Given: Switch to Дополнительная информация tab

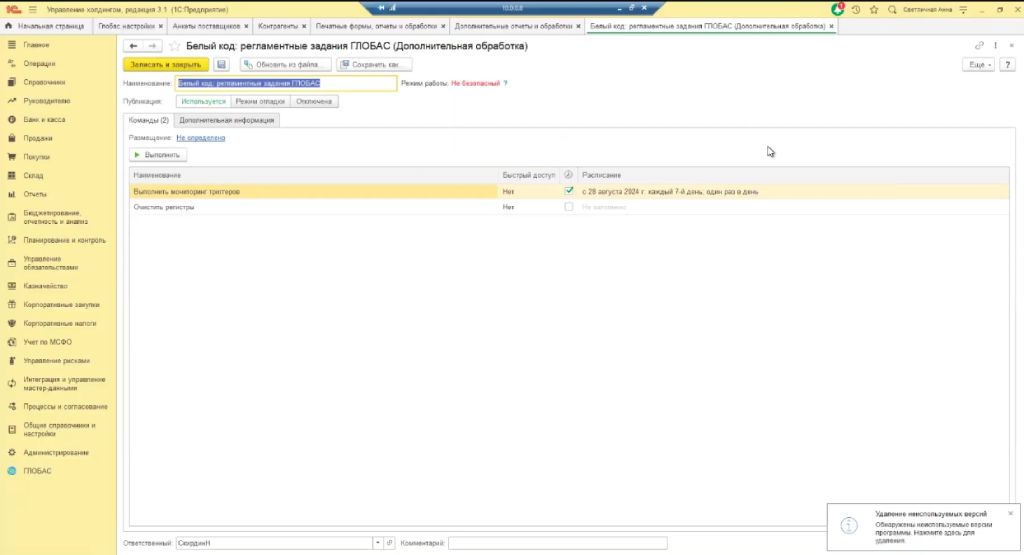Looking at the screenshot, I should [x=227, y=120].
